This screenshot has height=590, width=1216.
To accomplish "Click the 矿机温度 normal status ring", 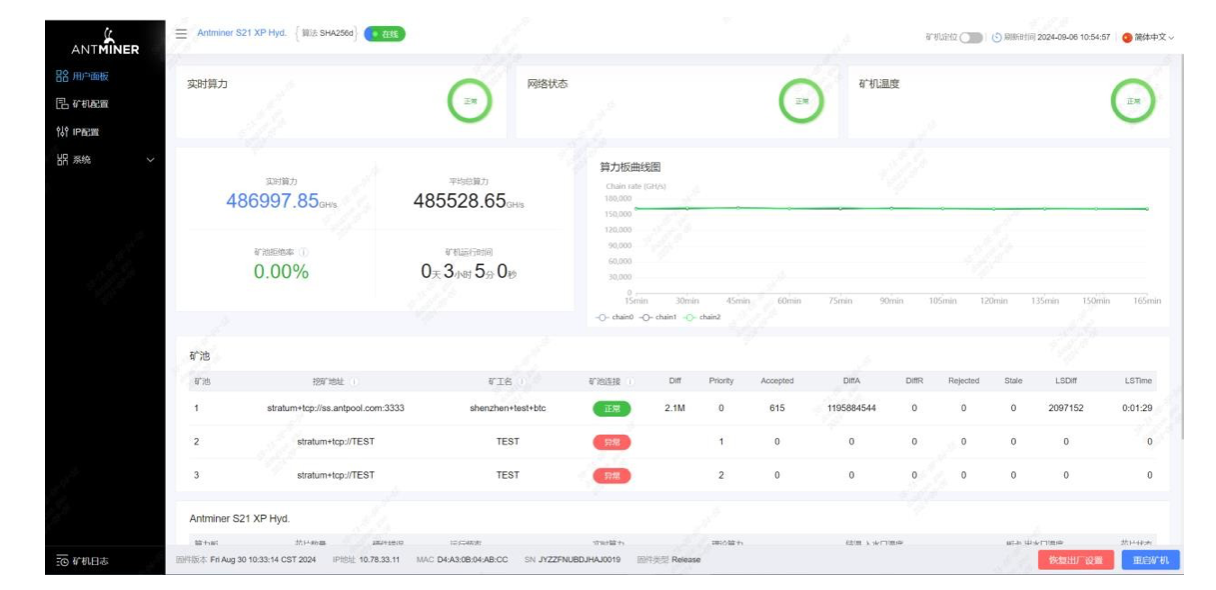I will [1133, 100].
